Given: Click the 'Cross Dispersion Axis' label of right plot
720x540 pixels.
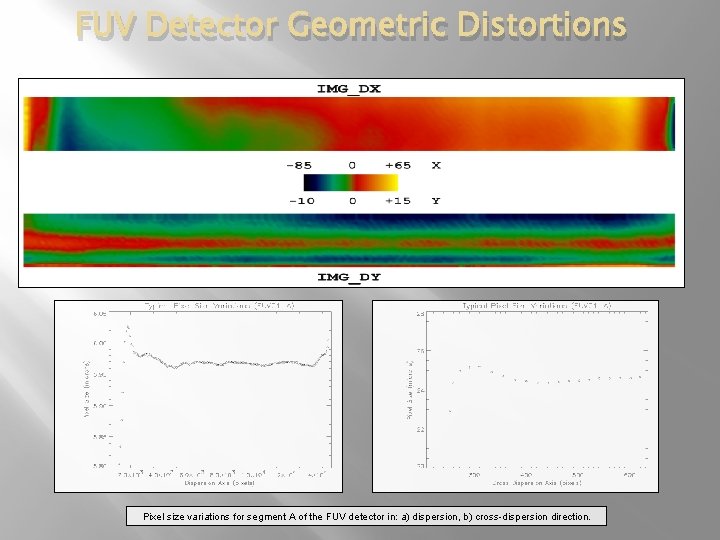Looking at the screenshot, I should [x=537, y=483].
